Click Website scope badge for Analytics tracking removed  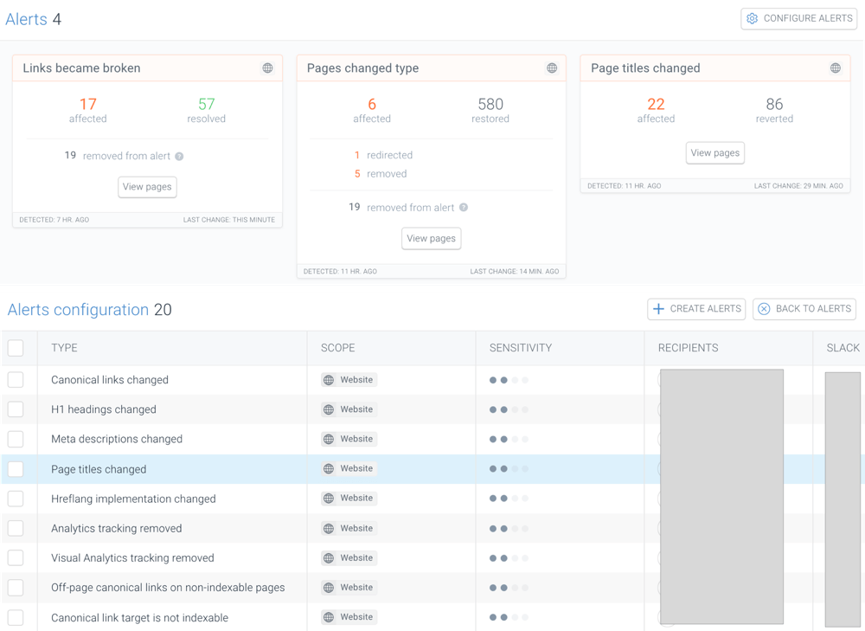click(x=349, y=528)
